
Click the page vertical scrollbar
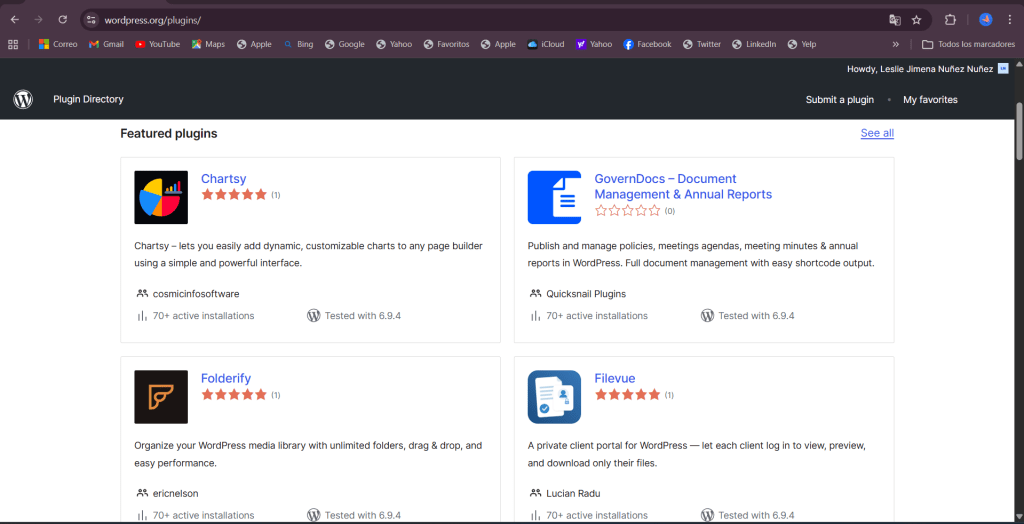(1019, 130)
